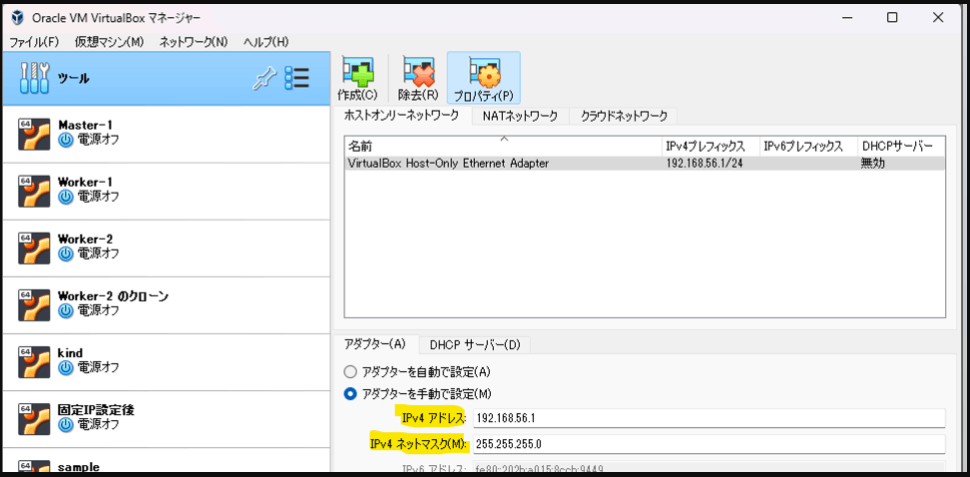Image resolution: width=970 pixels, height=477 pixels.
Task: Select the Master-1 virtual machine name
Action: pos(85,125)
